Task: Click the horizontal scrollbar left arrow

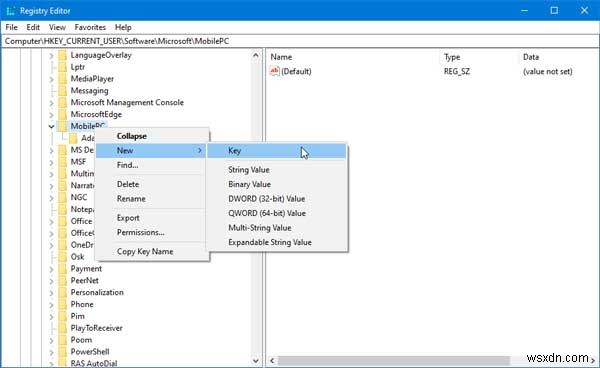Action: coord(272,360)
